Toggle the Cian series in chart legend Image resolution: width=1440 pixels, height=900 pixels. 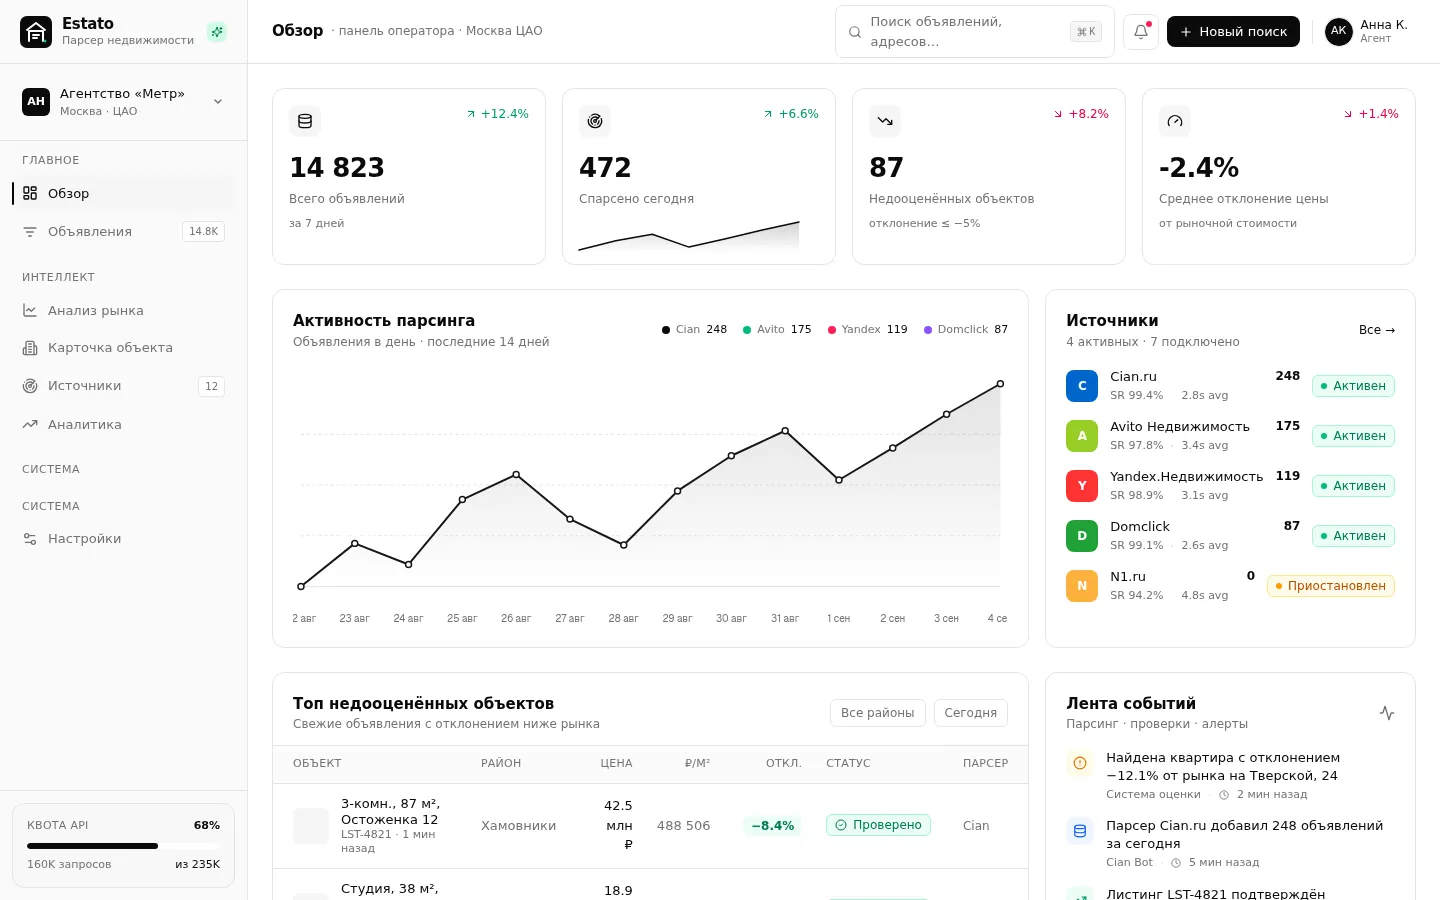point(695,330)
